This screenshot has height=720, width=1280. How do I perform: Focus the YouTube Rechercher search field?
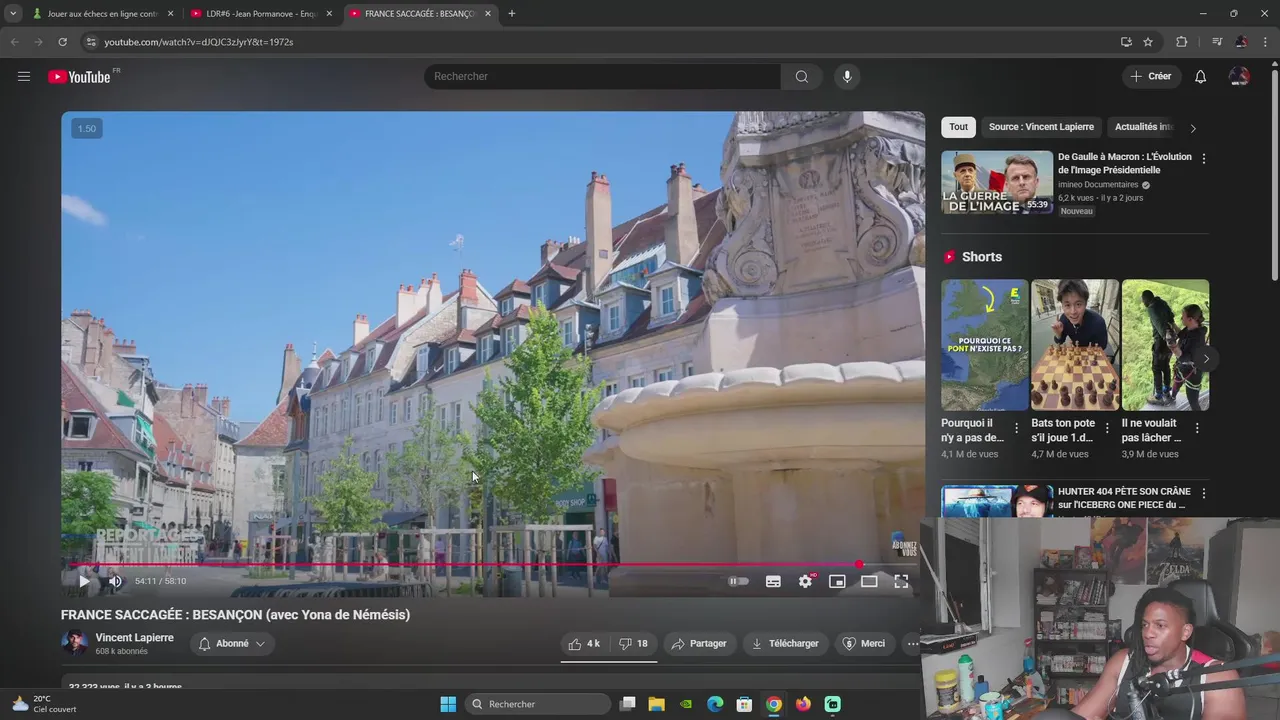click(602, 76)
